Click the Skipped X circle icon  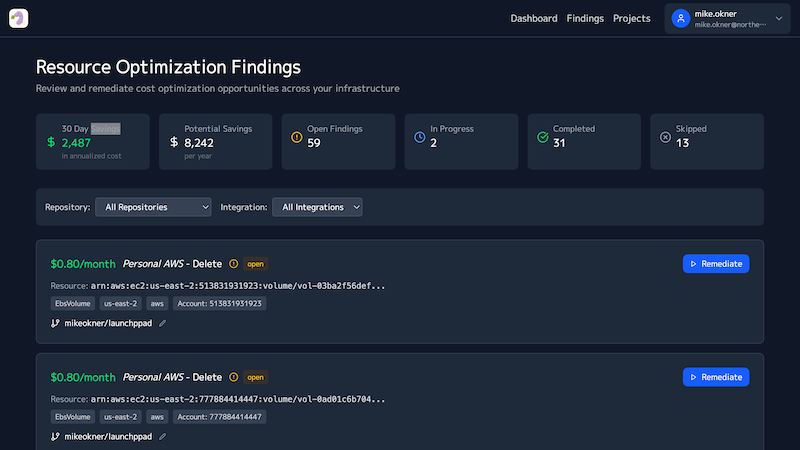tap(666, 137)
